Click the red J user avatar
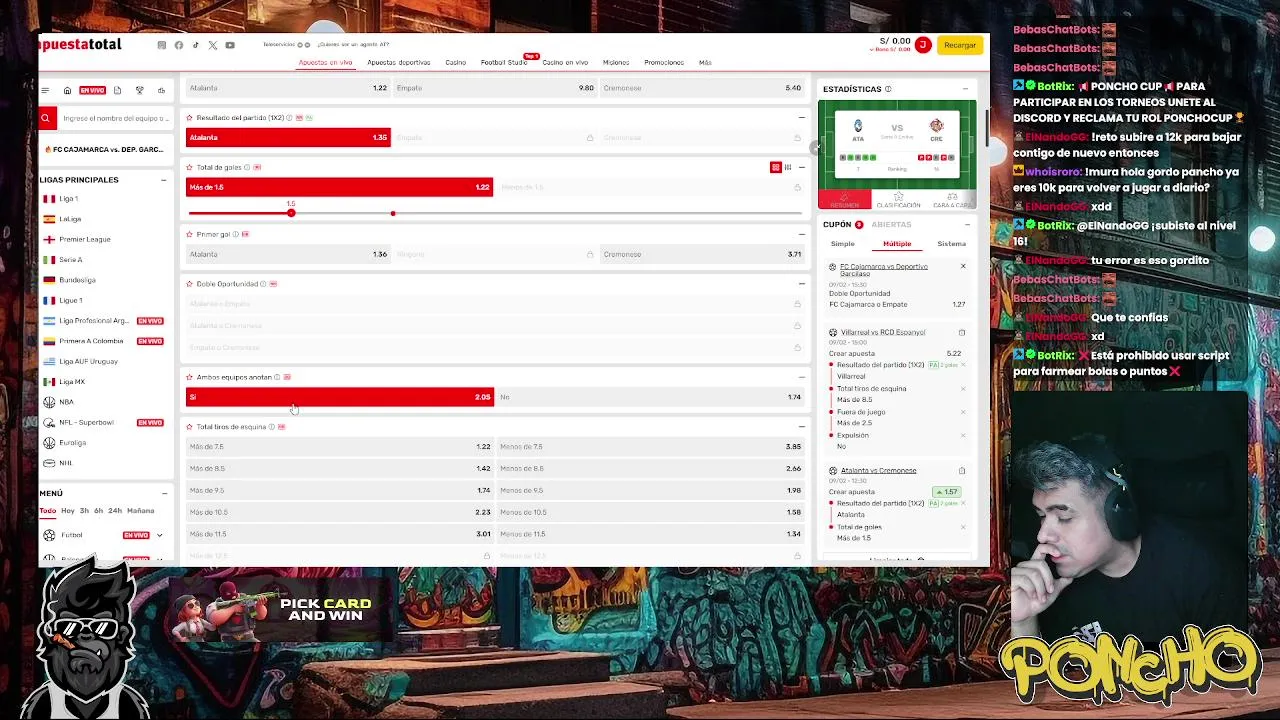The height and width of the screenshot is (720, 1280). 923,45
